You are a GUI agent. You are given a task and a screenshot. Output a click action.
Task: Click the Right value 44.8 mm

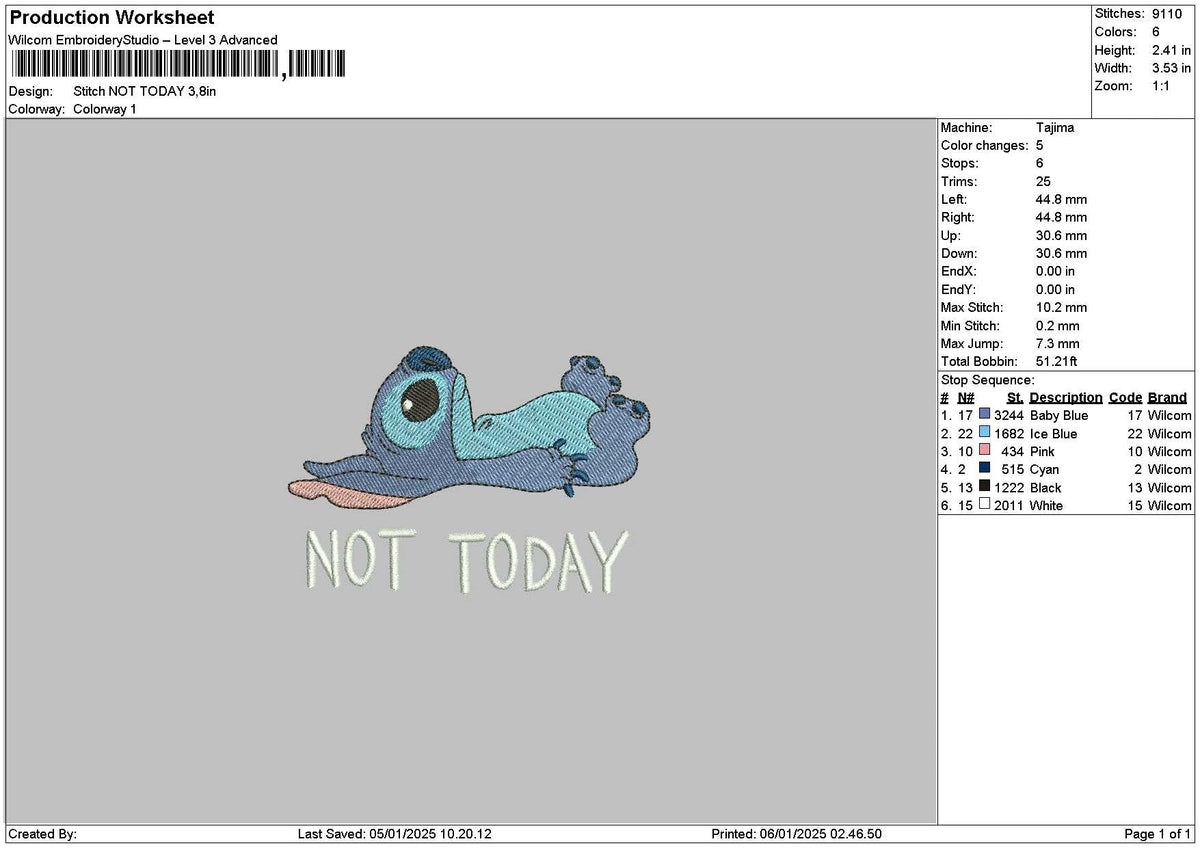(x=1061, y=218)
